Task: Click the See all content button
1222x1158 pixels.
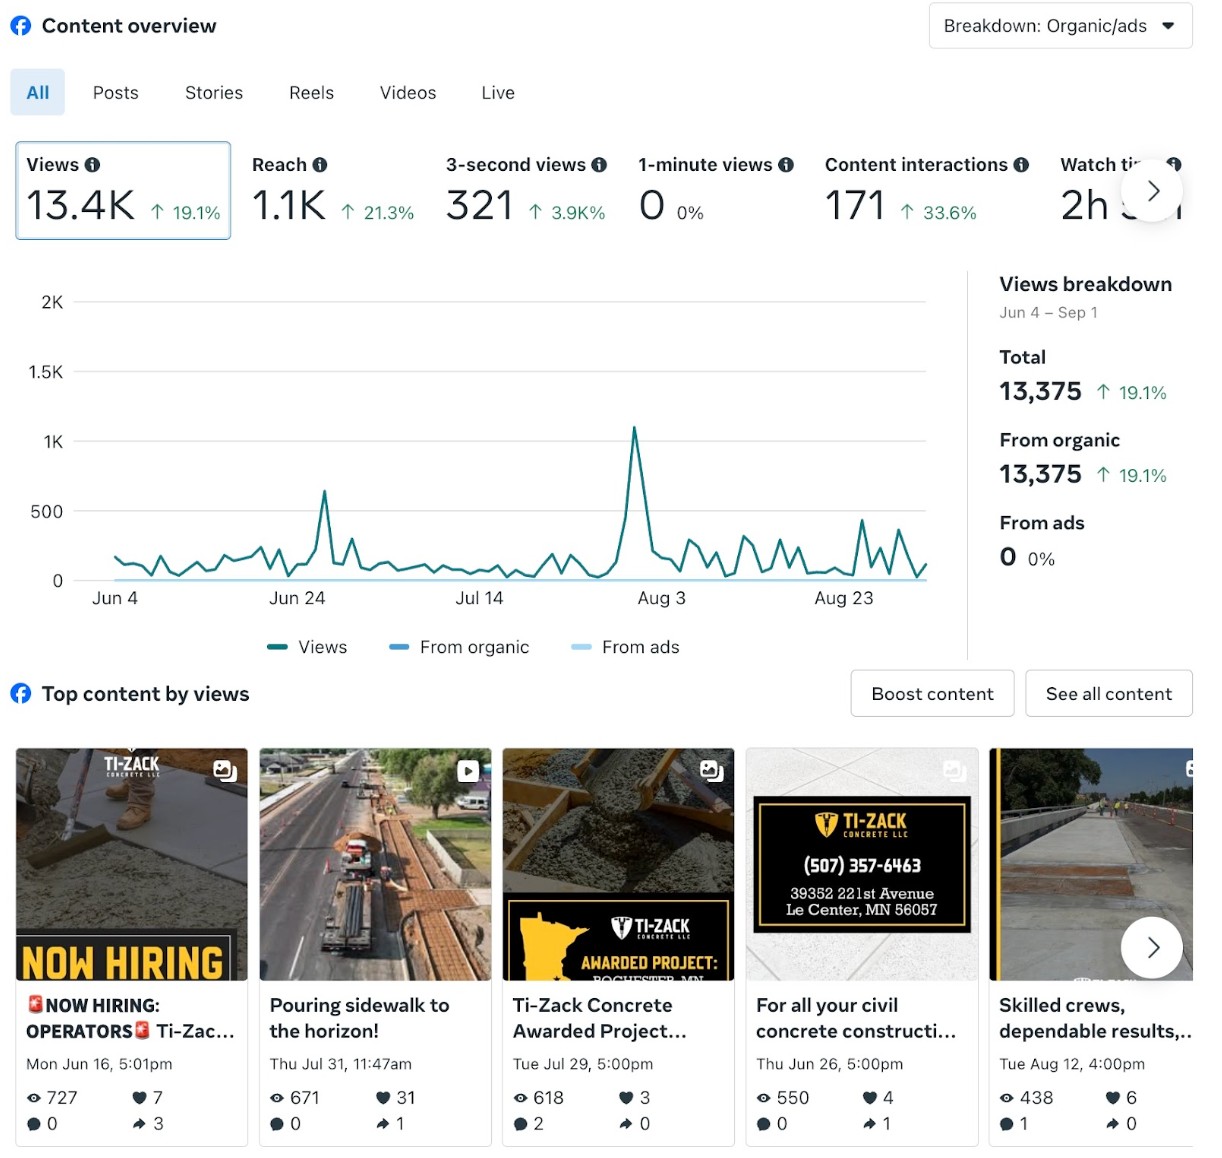Action: click(1108, 694)
